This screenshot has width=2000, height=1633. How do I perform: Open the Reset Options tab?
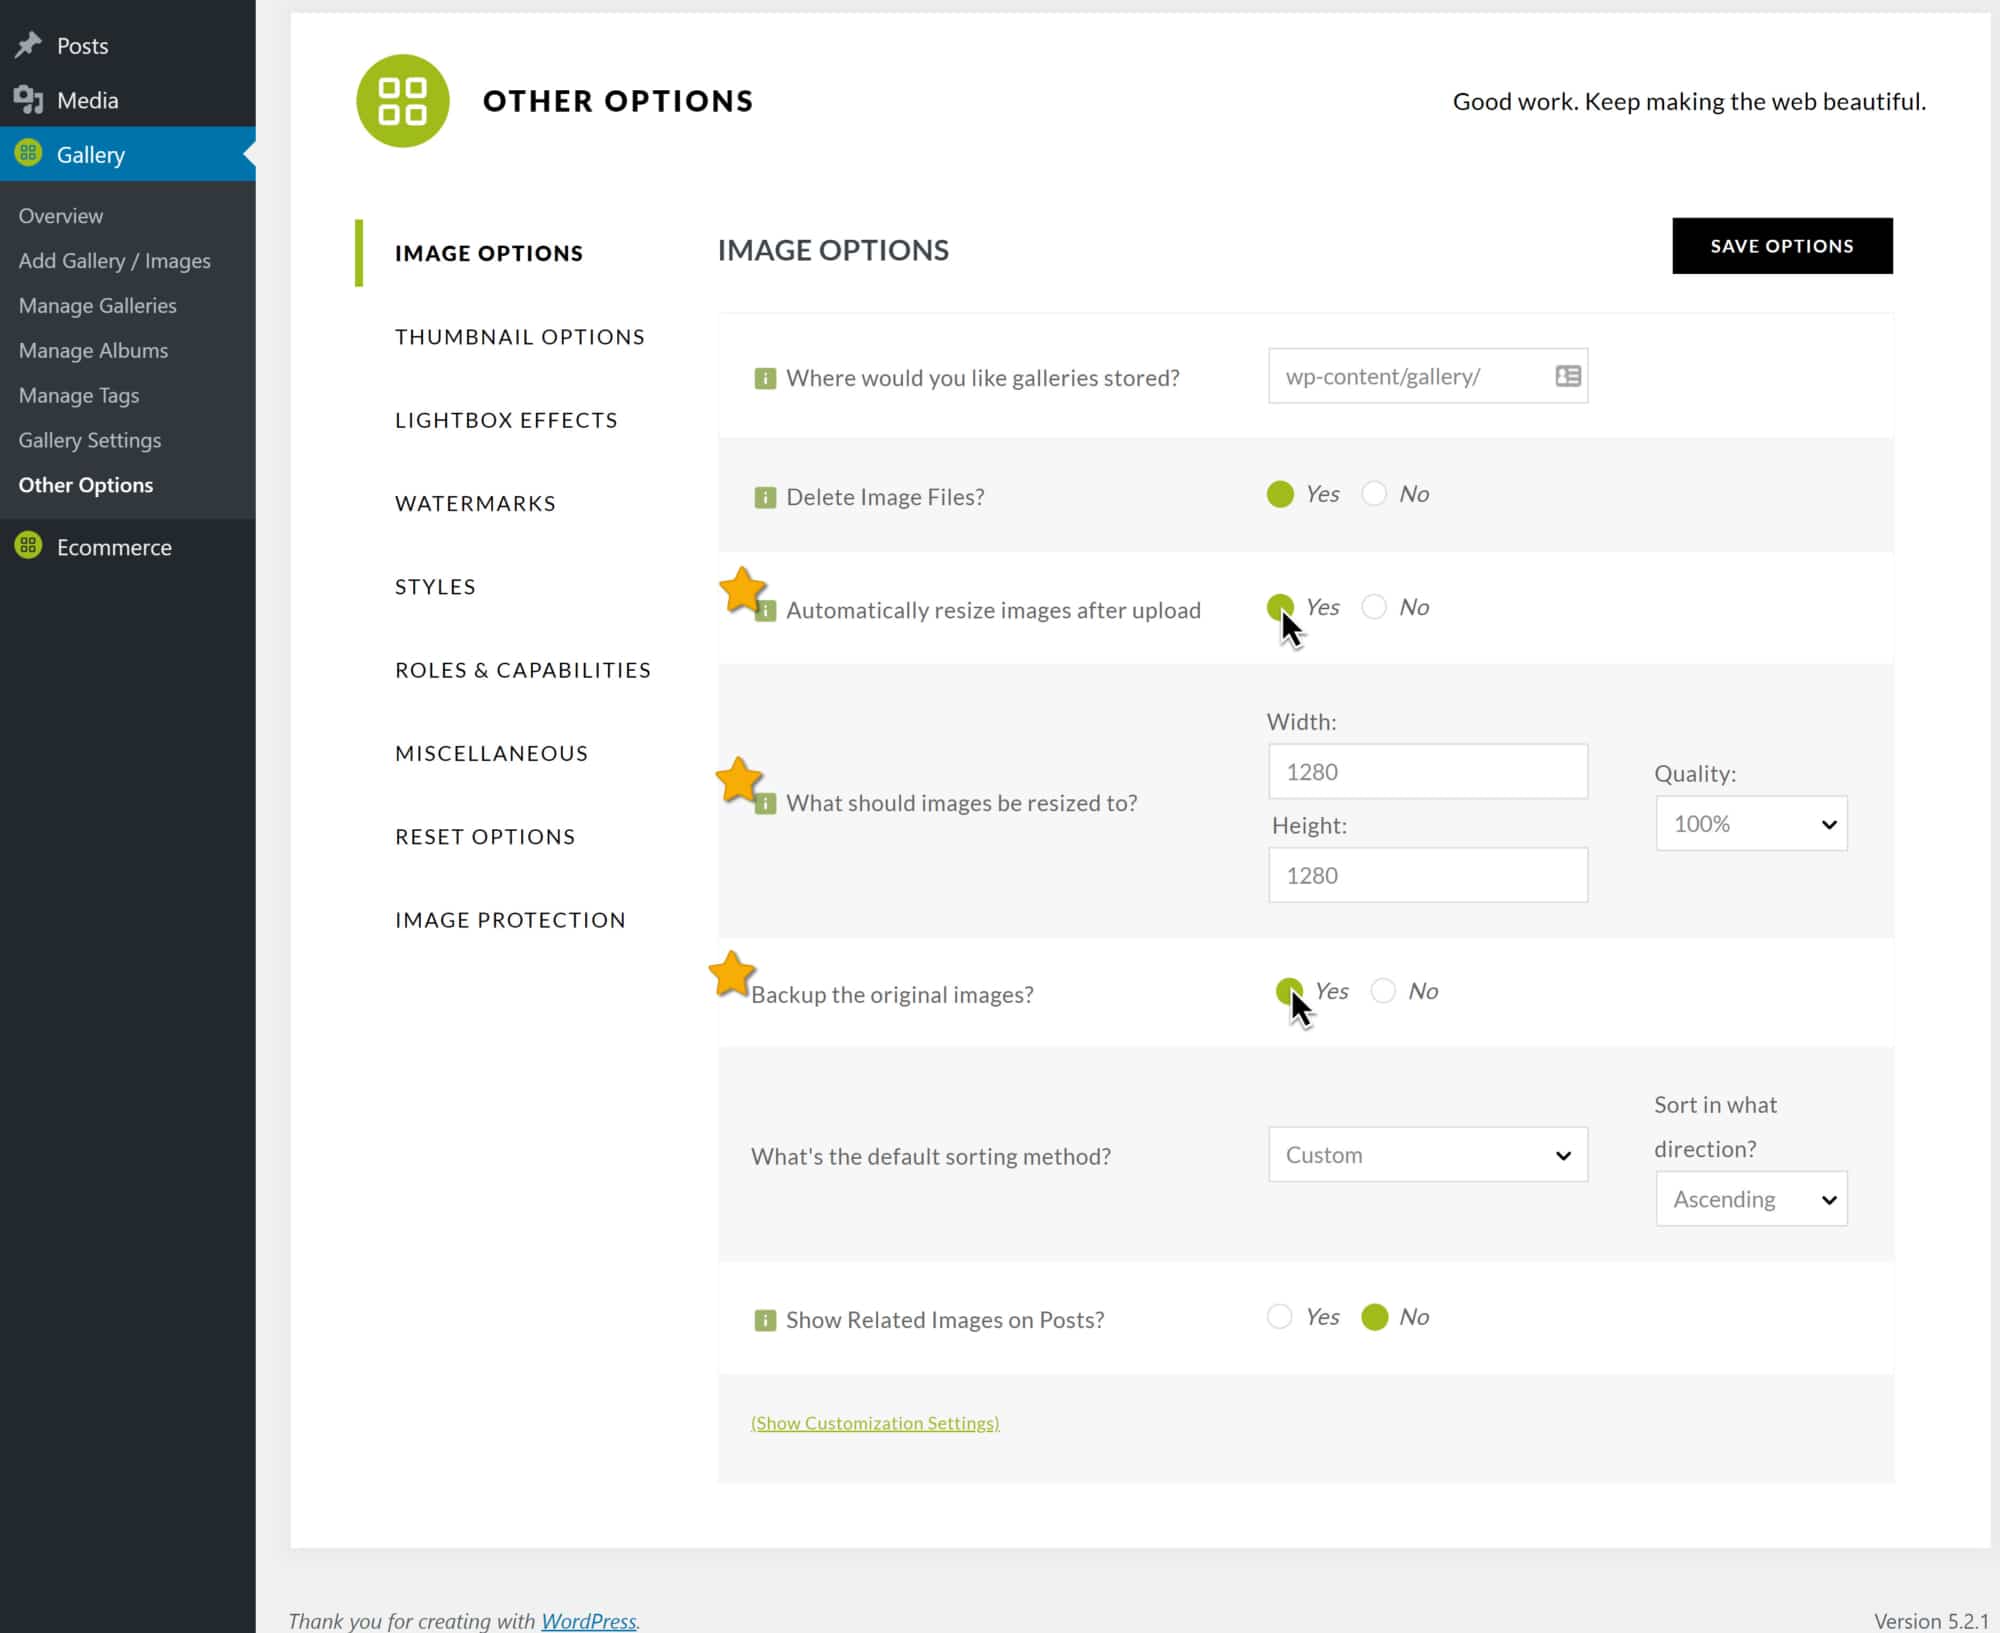[485, 837]
